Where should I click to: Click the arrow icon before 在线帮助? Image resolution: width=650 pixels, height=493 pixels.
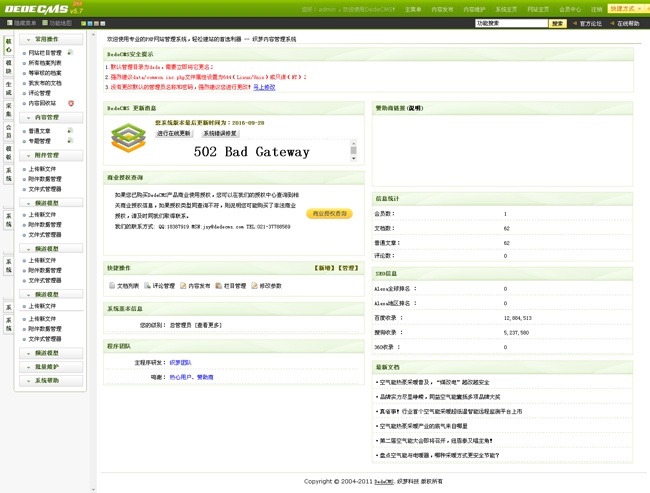tap(612, 23)
